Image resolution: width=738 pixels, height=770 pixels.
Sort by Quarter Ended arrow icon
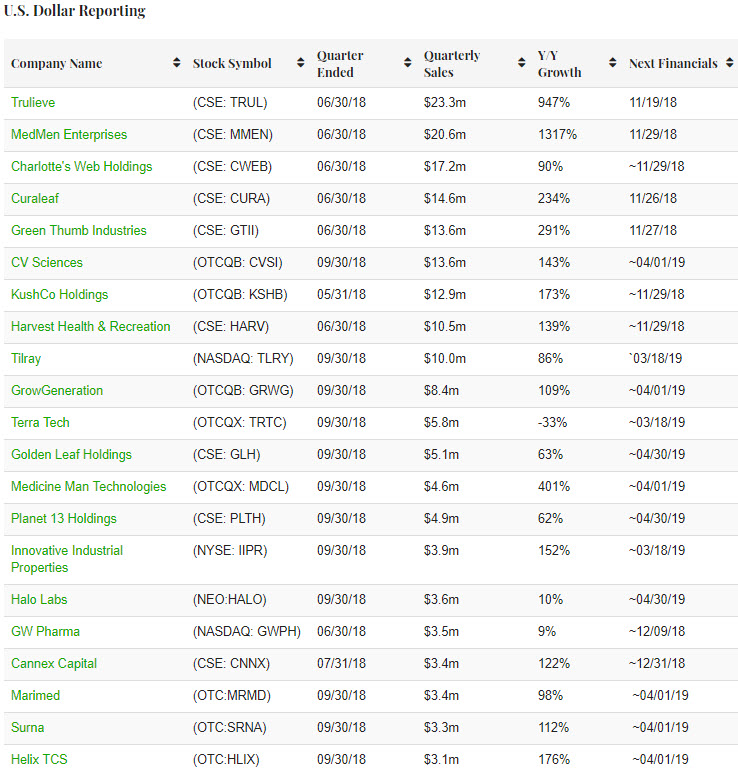pyautogui.click(x=408, y=63)
